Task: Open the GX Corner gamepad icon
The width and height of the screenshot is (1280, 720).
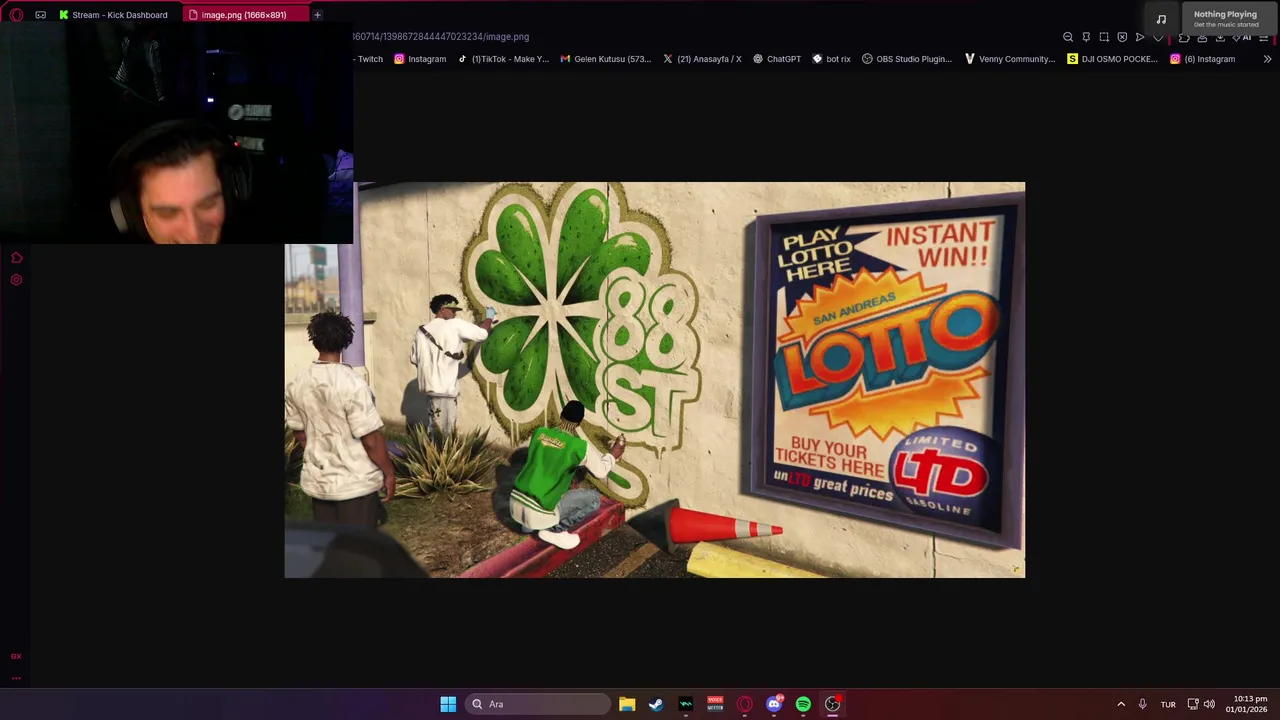Action: 40,15
